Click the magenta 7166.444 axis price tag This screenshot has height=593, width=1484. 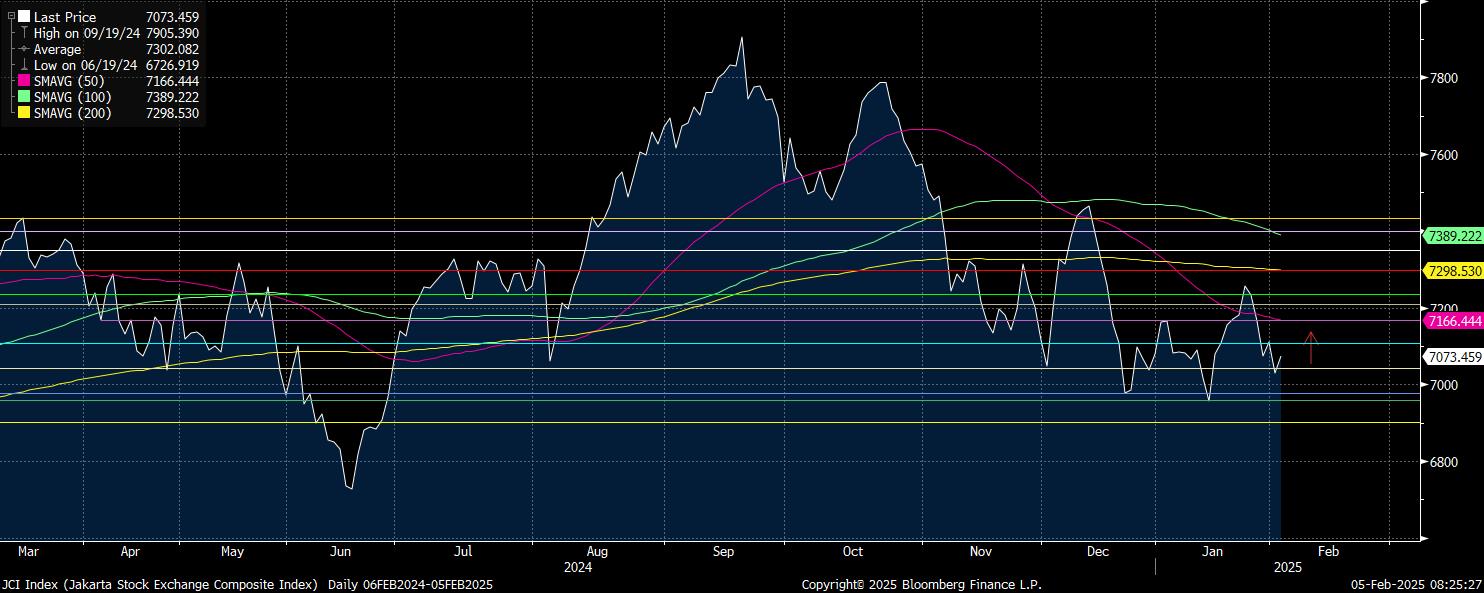click(1453, 321)
